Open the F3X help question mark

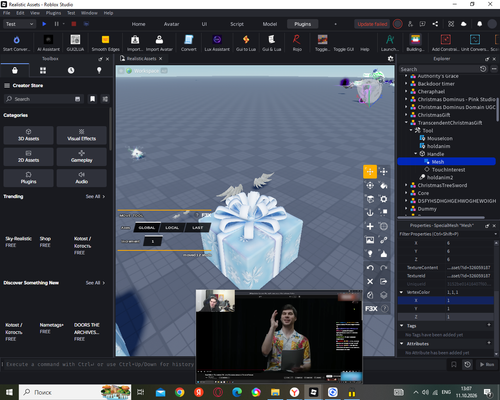pyautogui.click(x=385, y=309)
